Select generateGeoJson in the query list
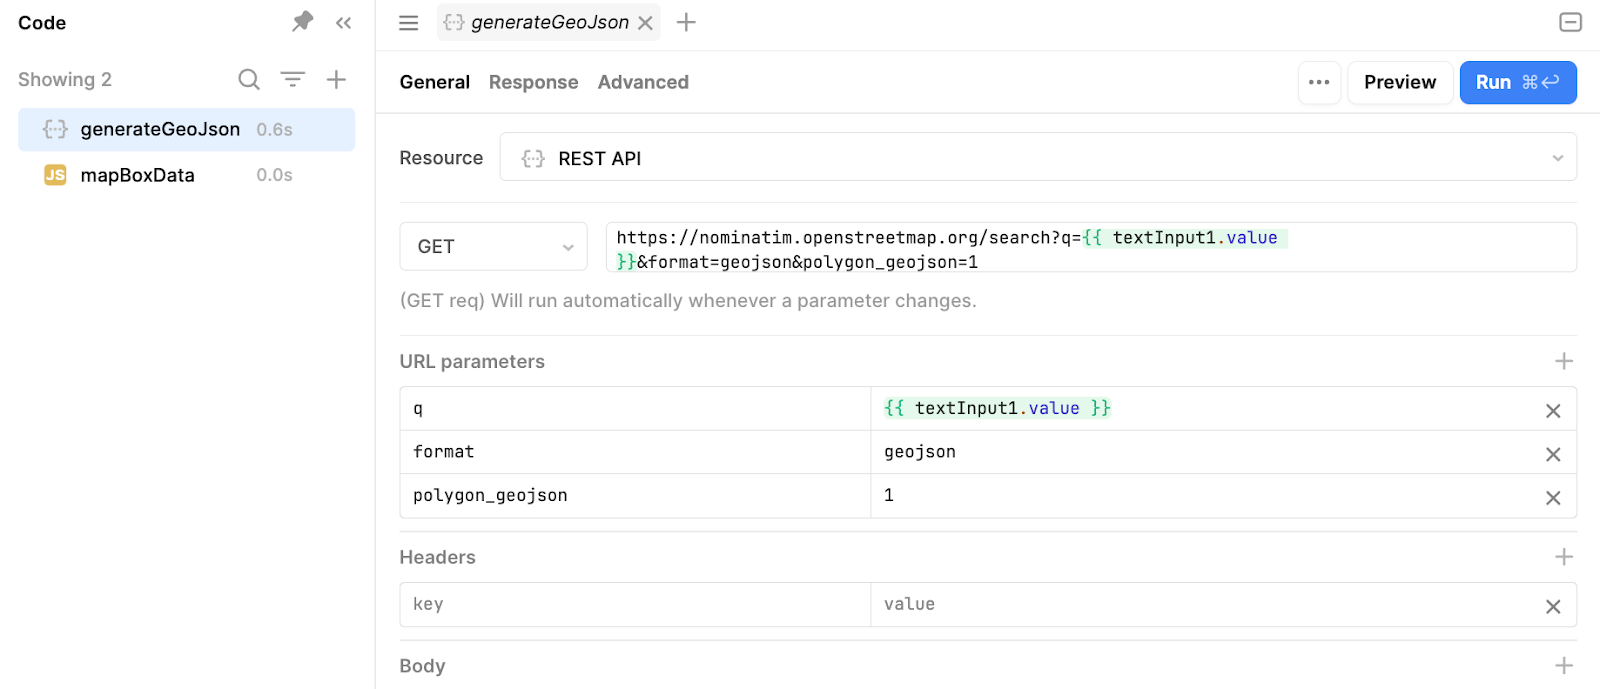 coord(186,129)
